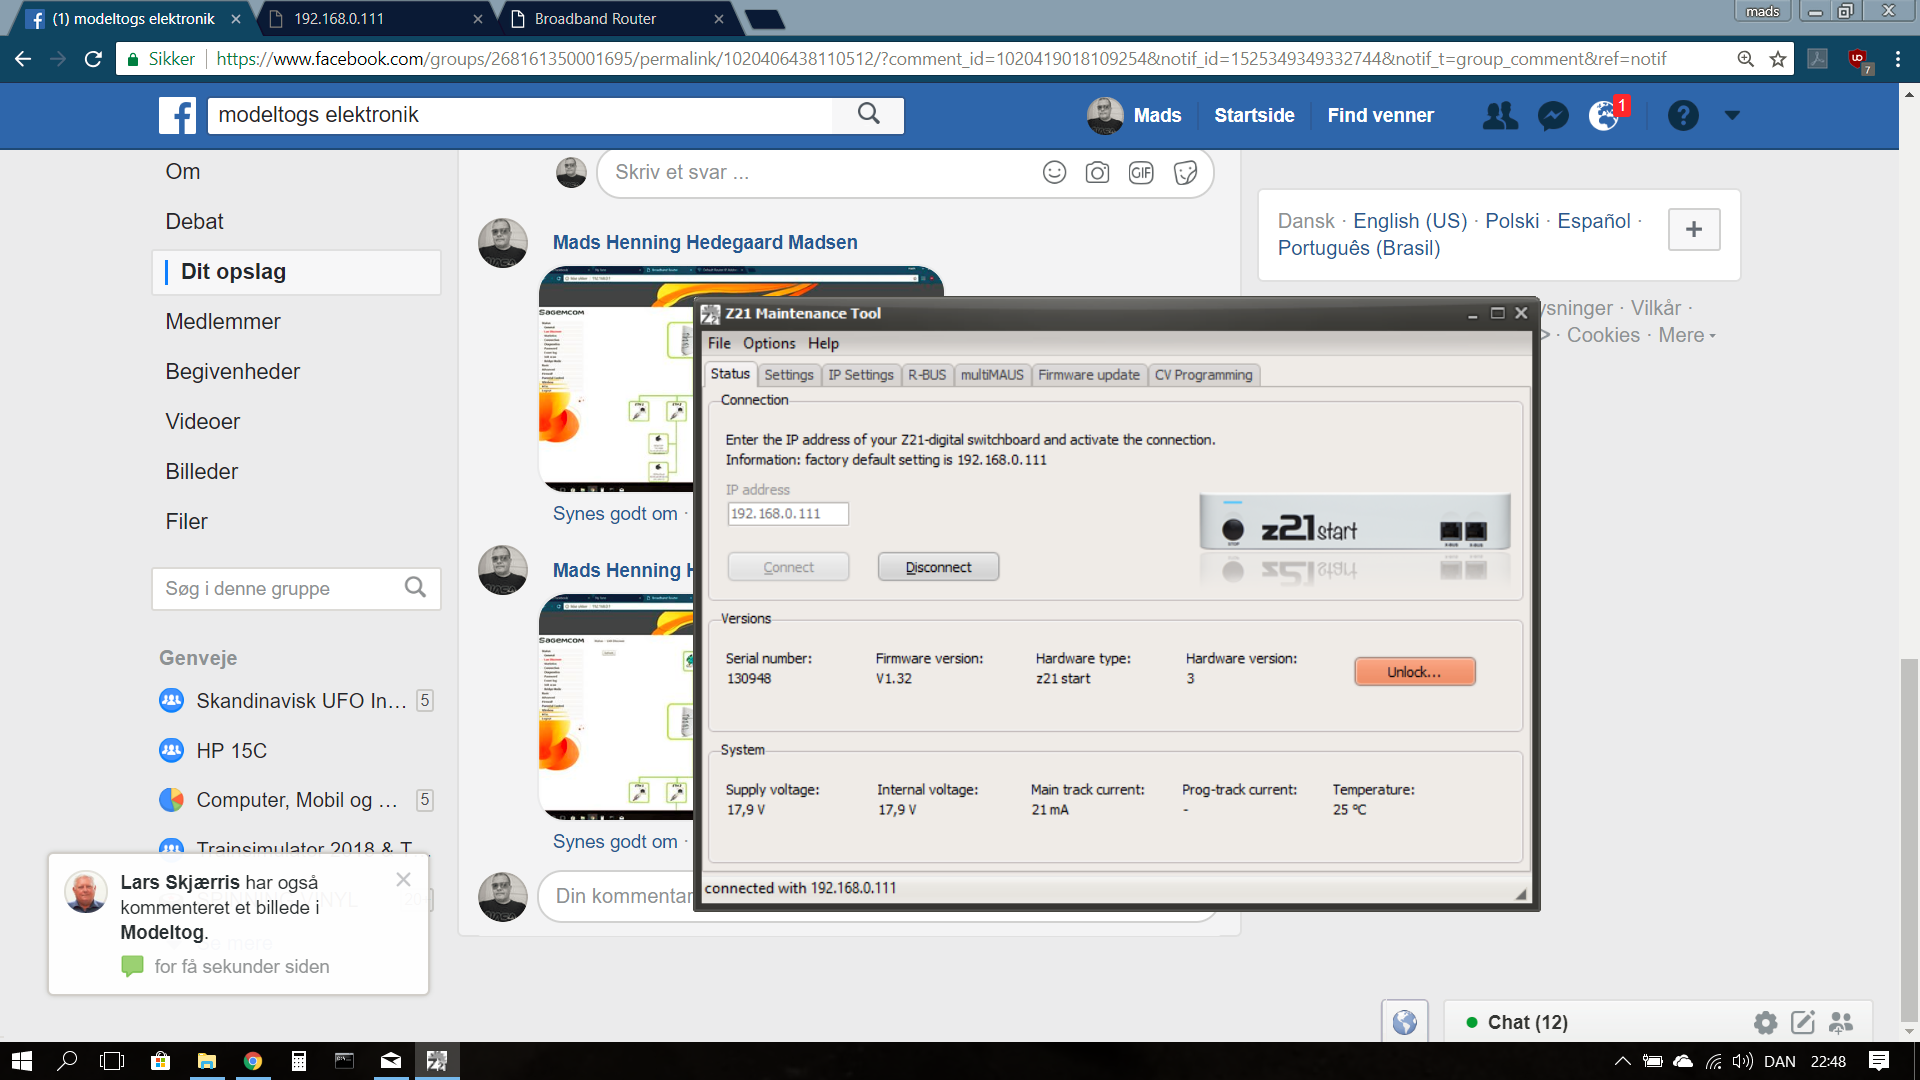
Task: Switch to the CV Programming tab
Action: [x=1204, y=375]
